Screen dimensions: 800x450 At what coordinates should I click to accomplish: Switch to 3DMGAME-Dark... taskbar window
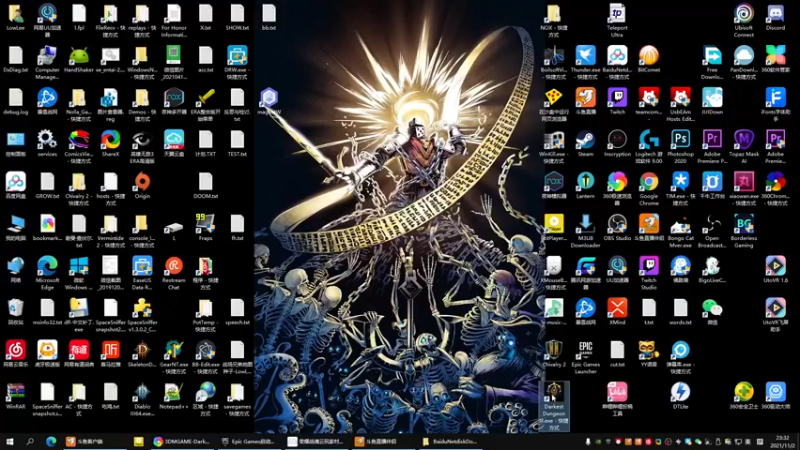coord(182,441)
